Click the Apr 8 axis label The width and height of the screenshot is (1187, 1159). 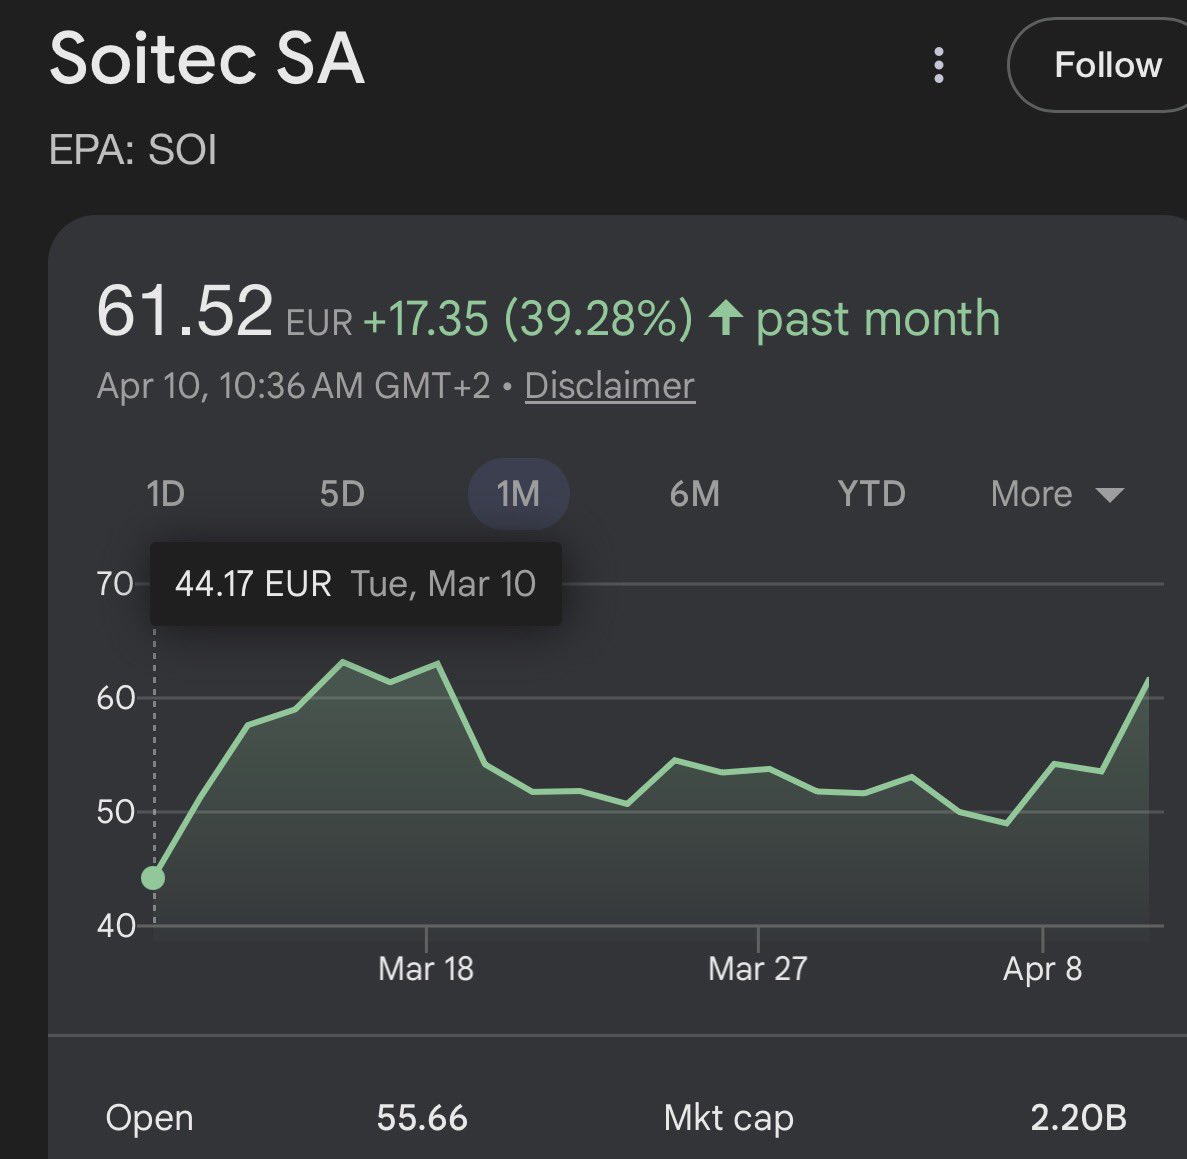click(1042, 969)
